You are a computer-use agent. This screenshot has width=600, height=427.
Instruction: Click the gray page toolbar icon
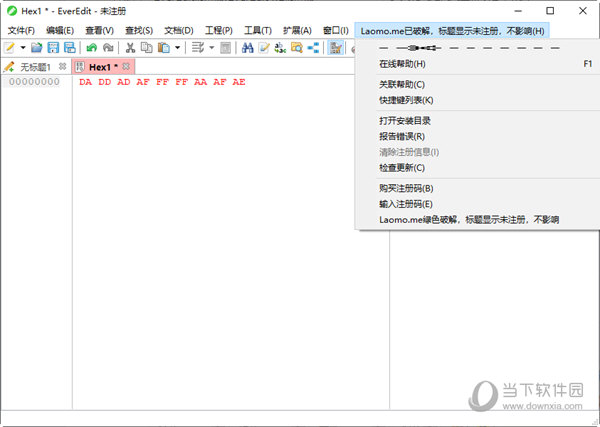[x=225, y=48]
